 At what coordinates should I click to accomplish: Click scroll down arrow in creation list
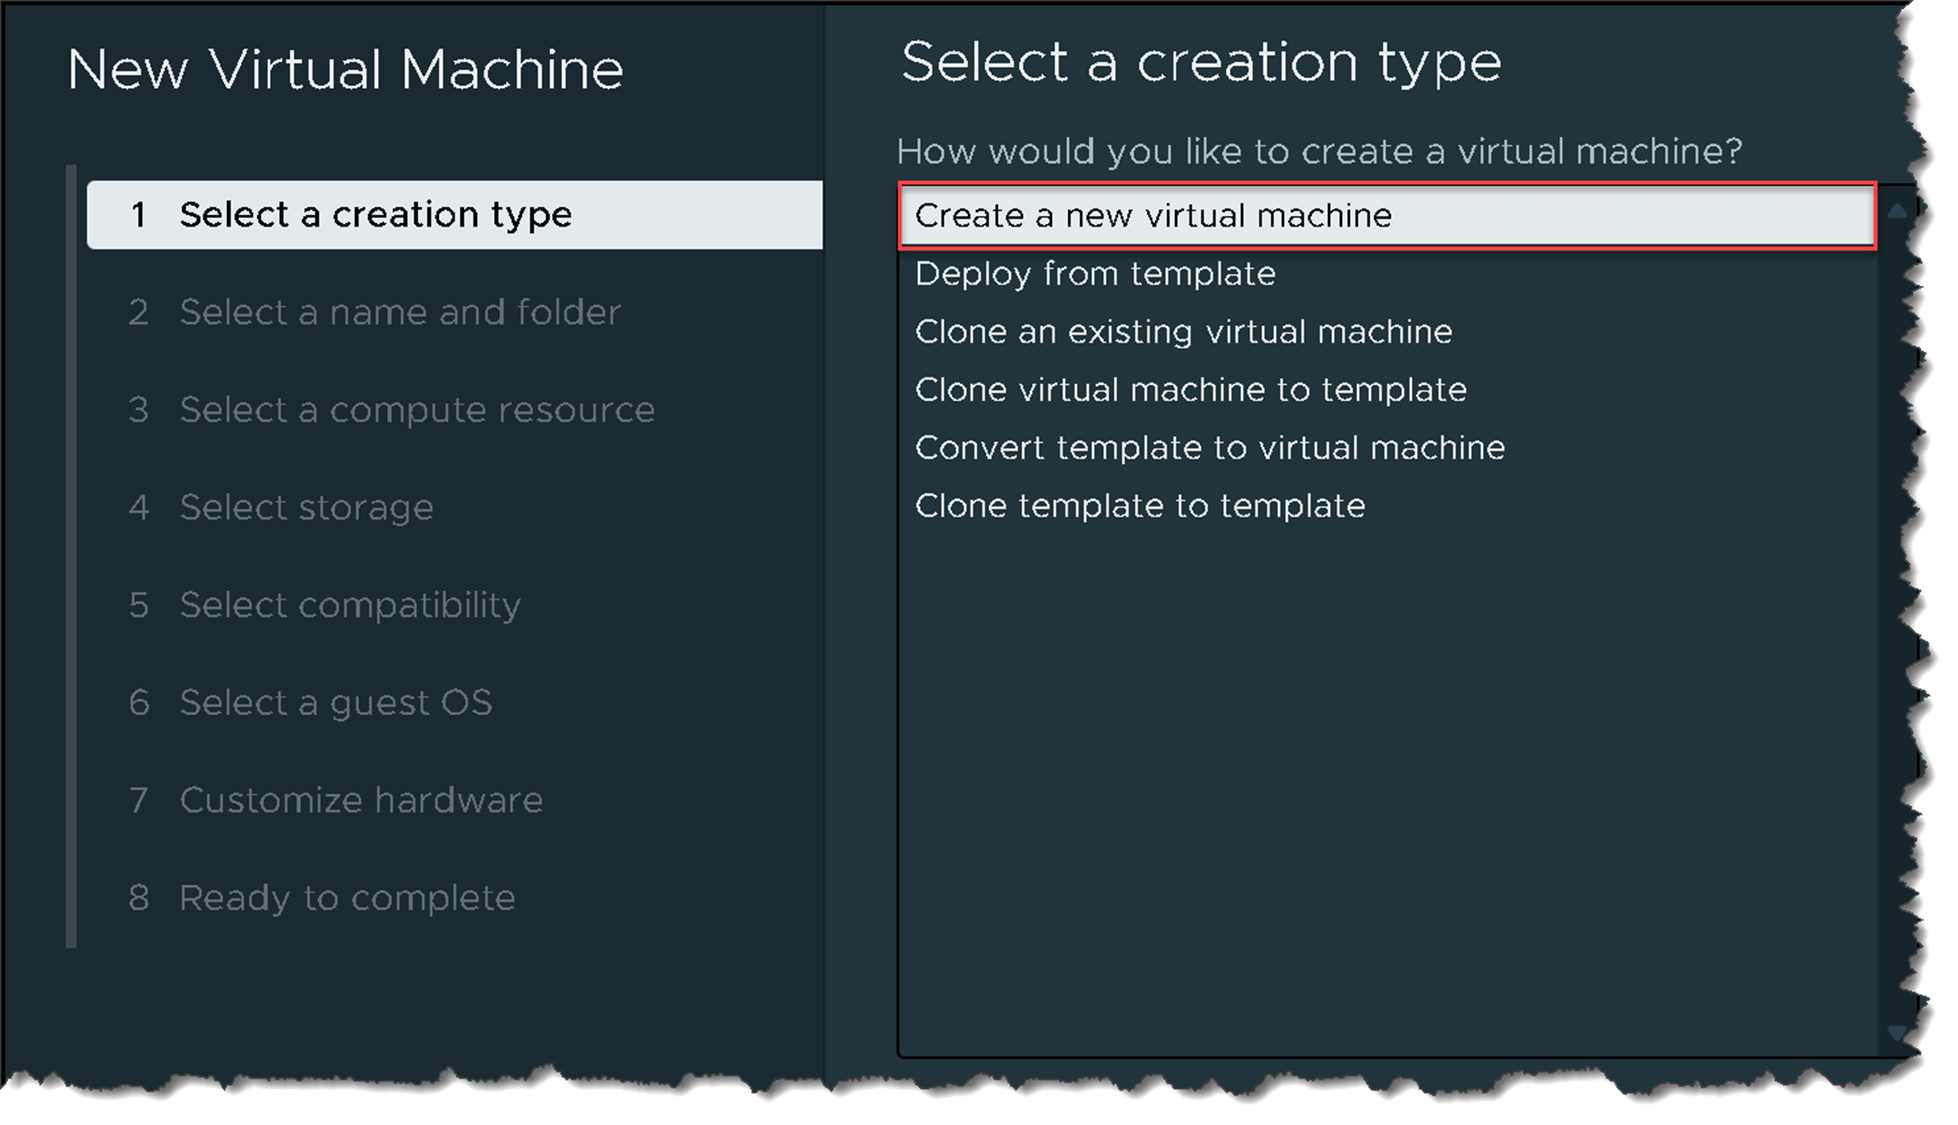(1896, 1033)
